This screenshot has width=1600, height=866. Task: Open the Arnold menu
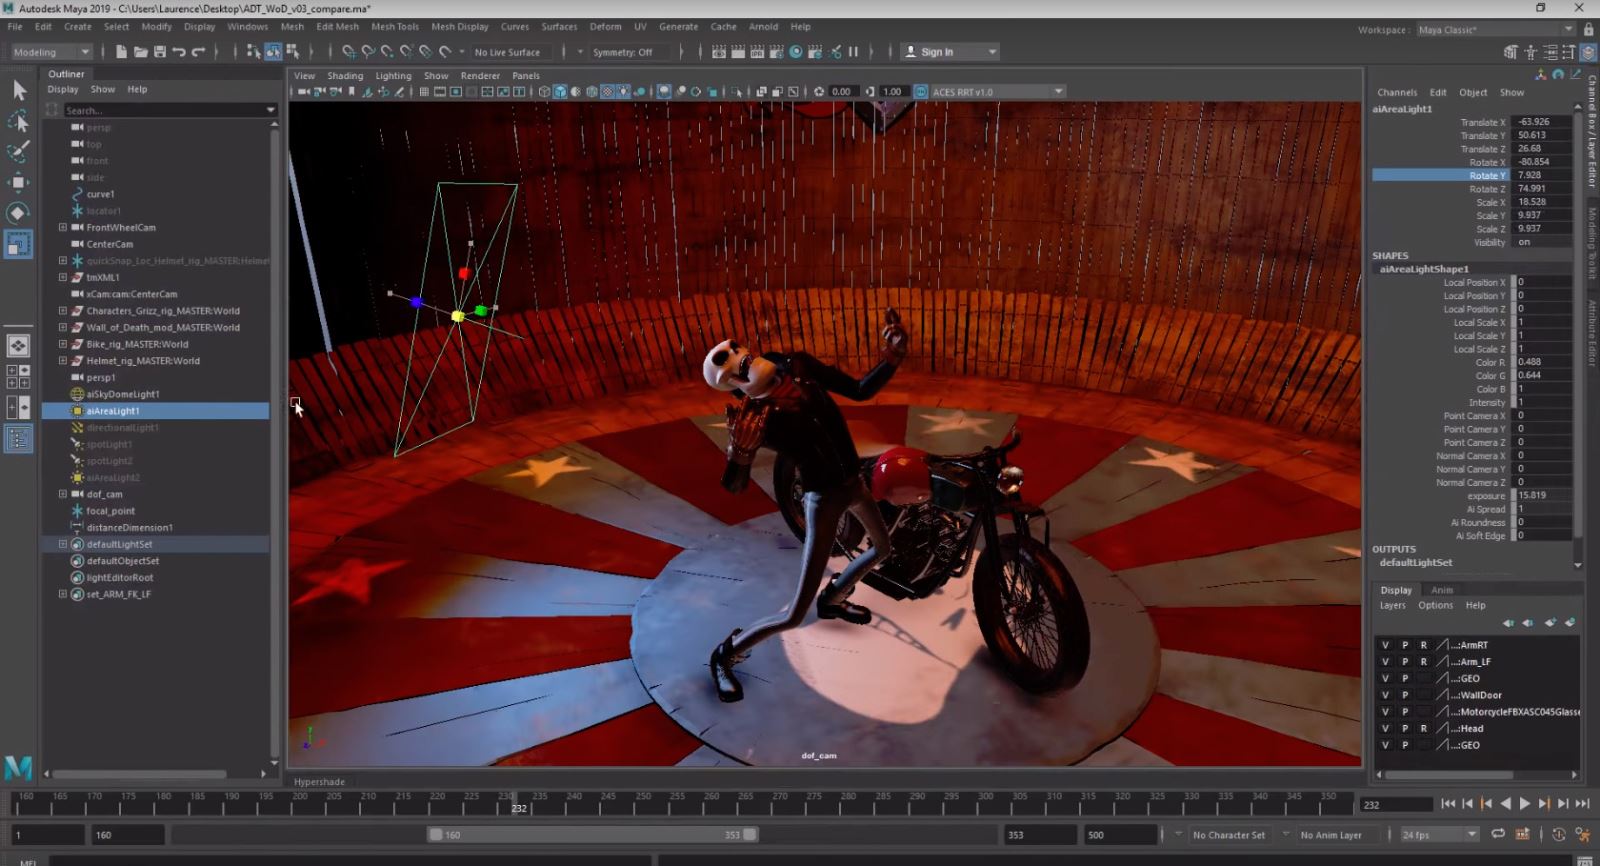[x=763, y=27]
